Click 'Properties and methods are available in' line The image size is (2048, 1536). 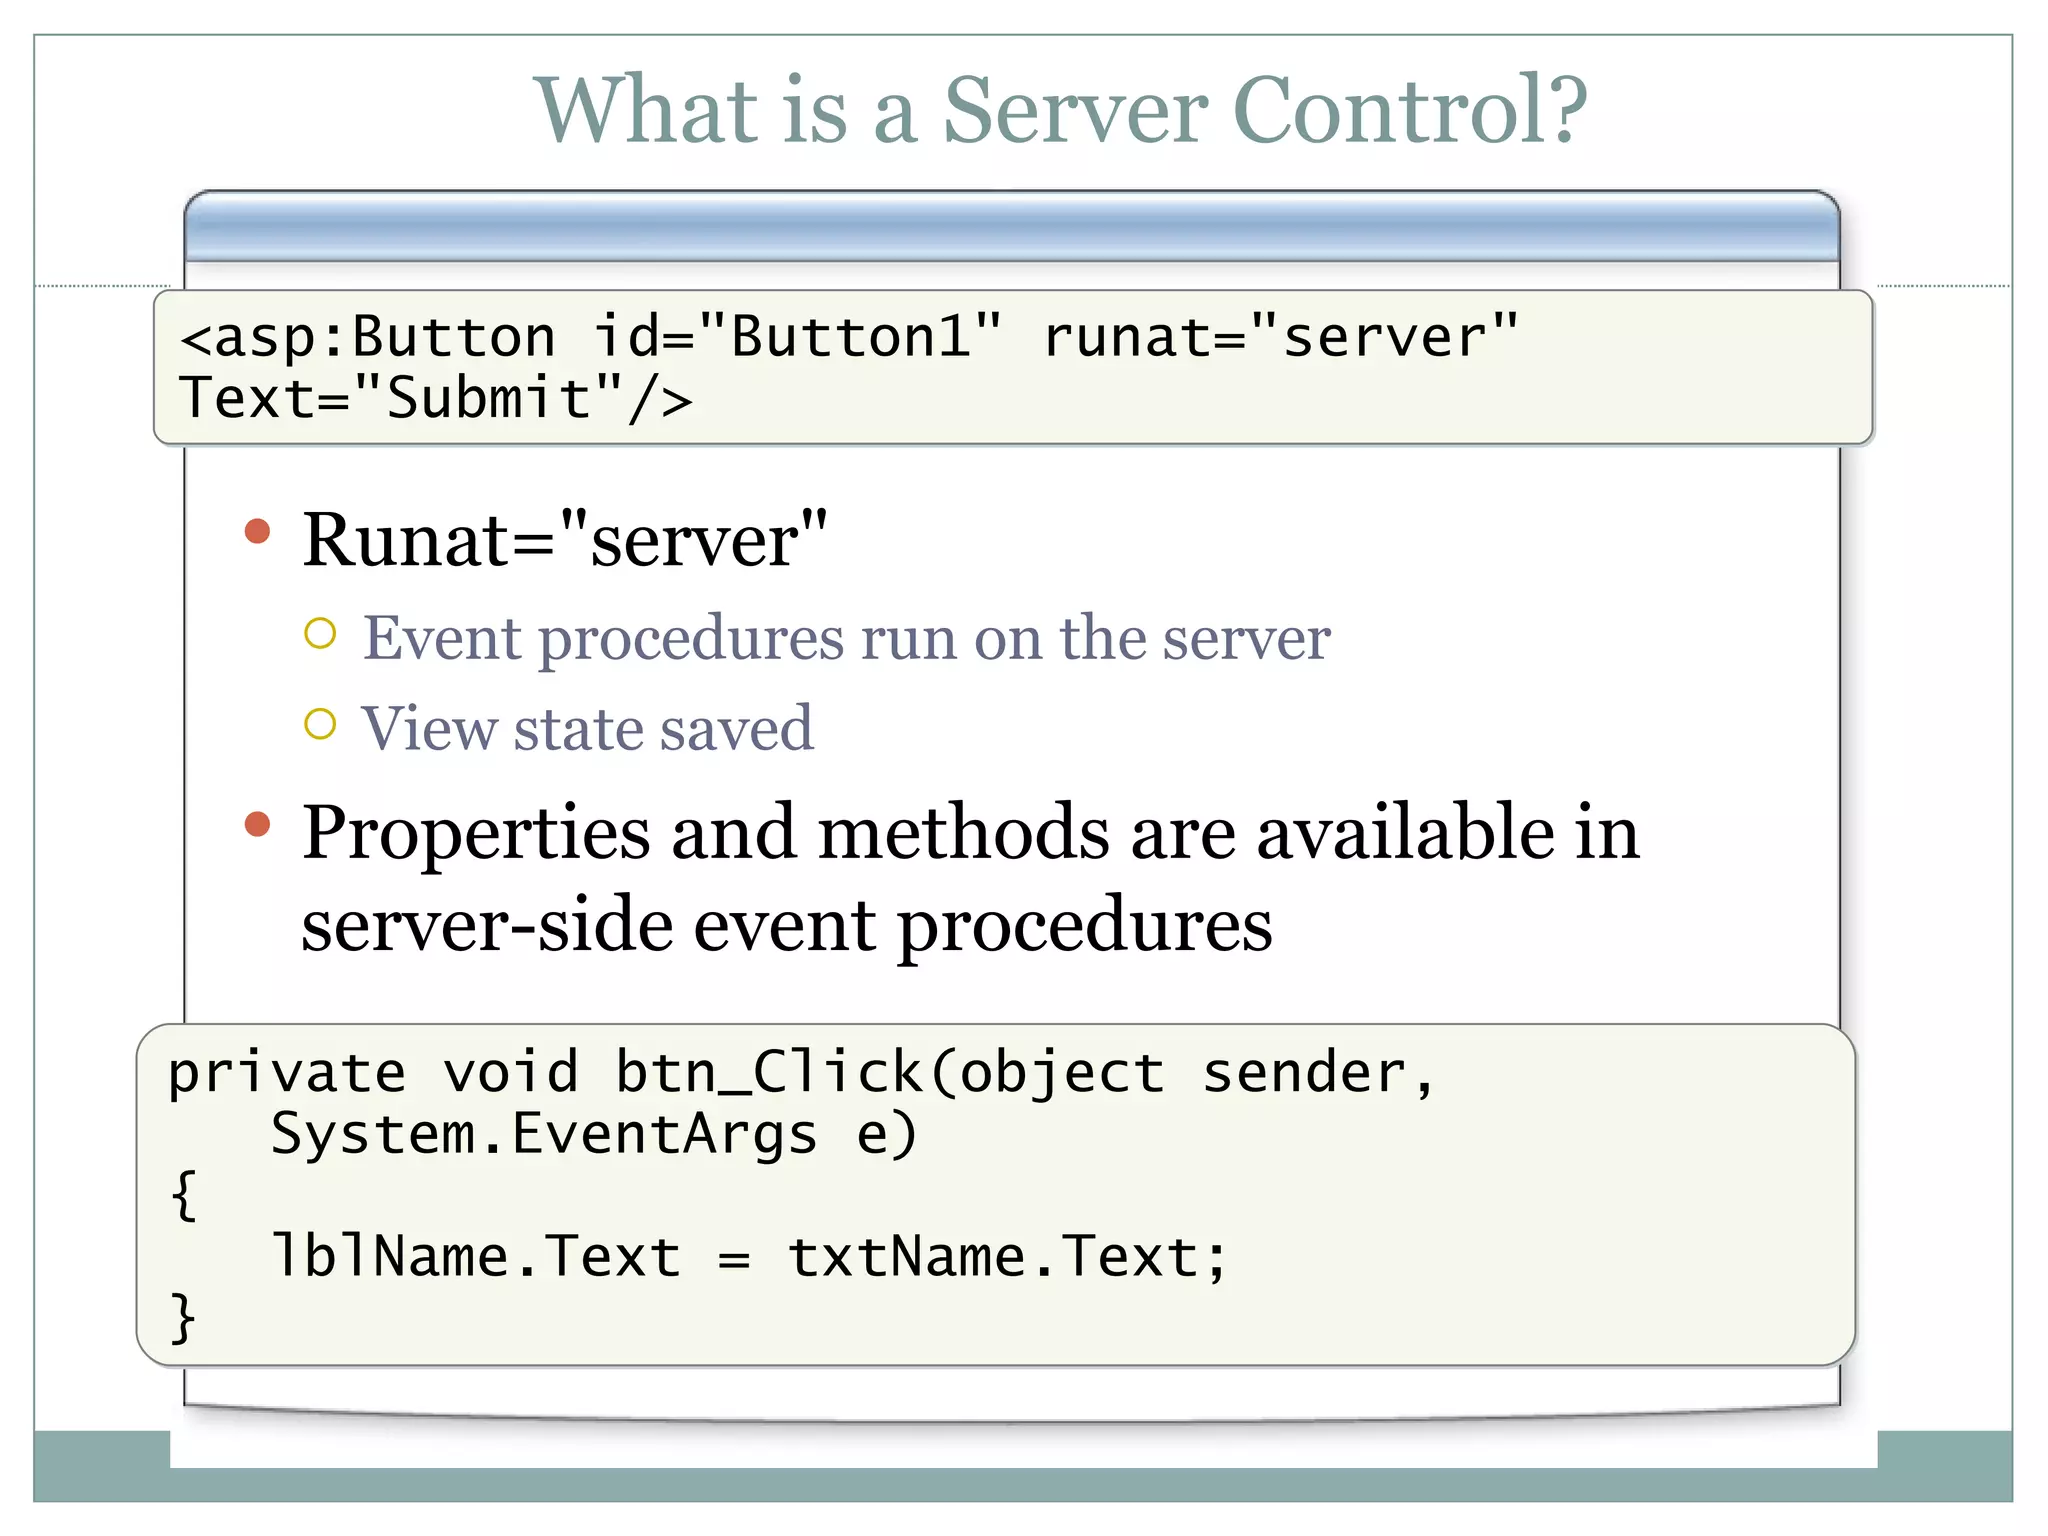click(970, 830)
